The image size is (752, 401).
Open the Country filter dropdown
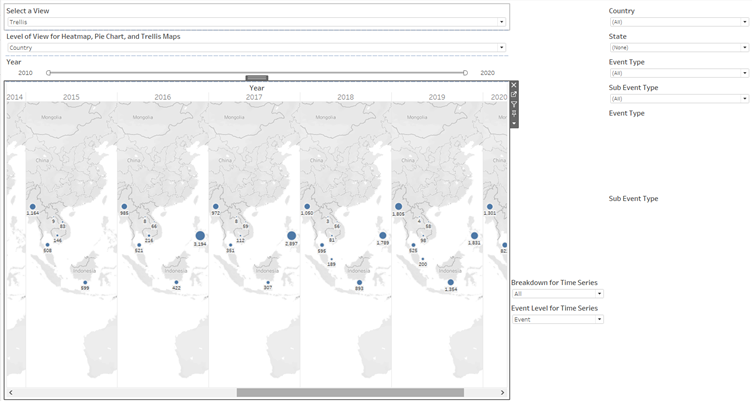click(678, 21)
